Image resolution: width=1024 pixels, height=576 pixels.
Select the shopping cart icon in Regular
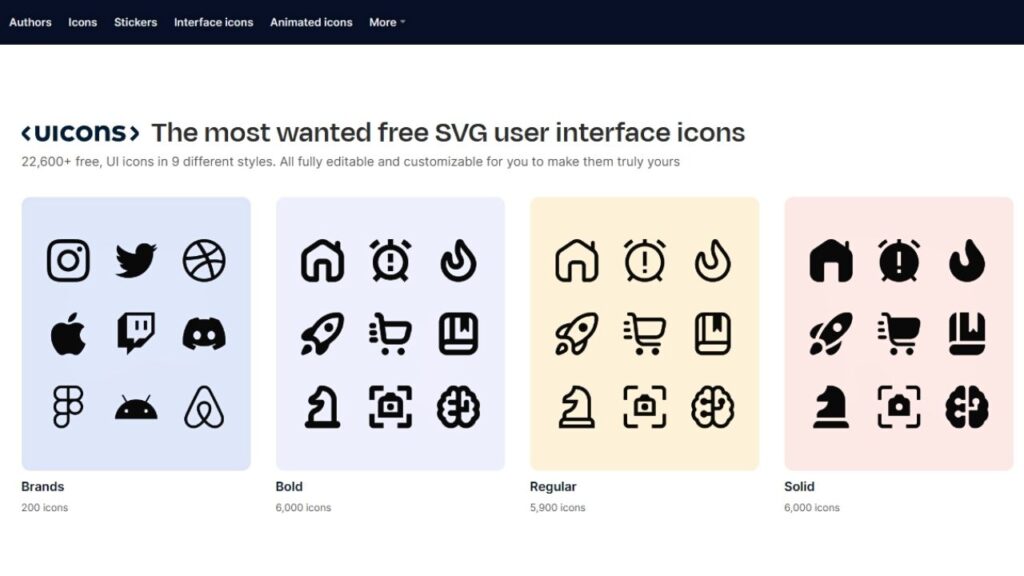click(645, 333)
